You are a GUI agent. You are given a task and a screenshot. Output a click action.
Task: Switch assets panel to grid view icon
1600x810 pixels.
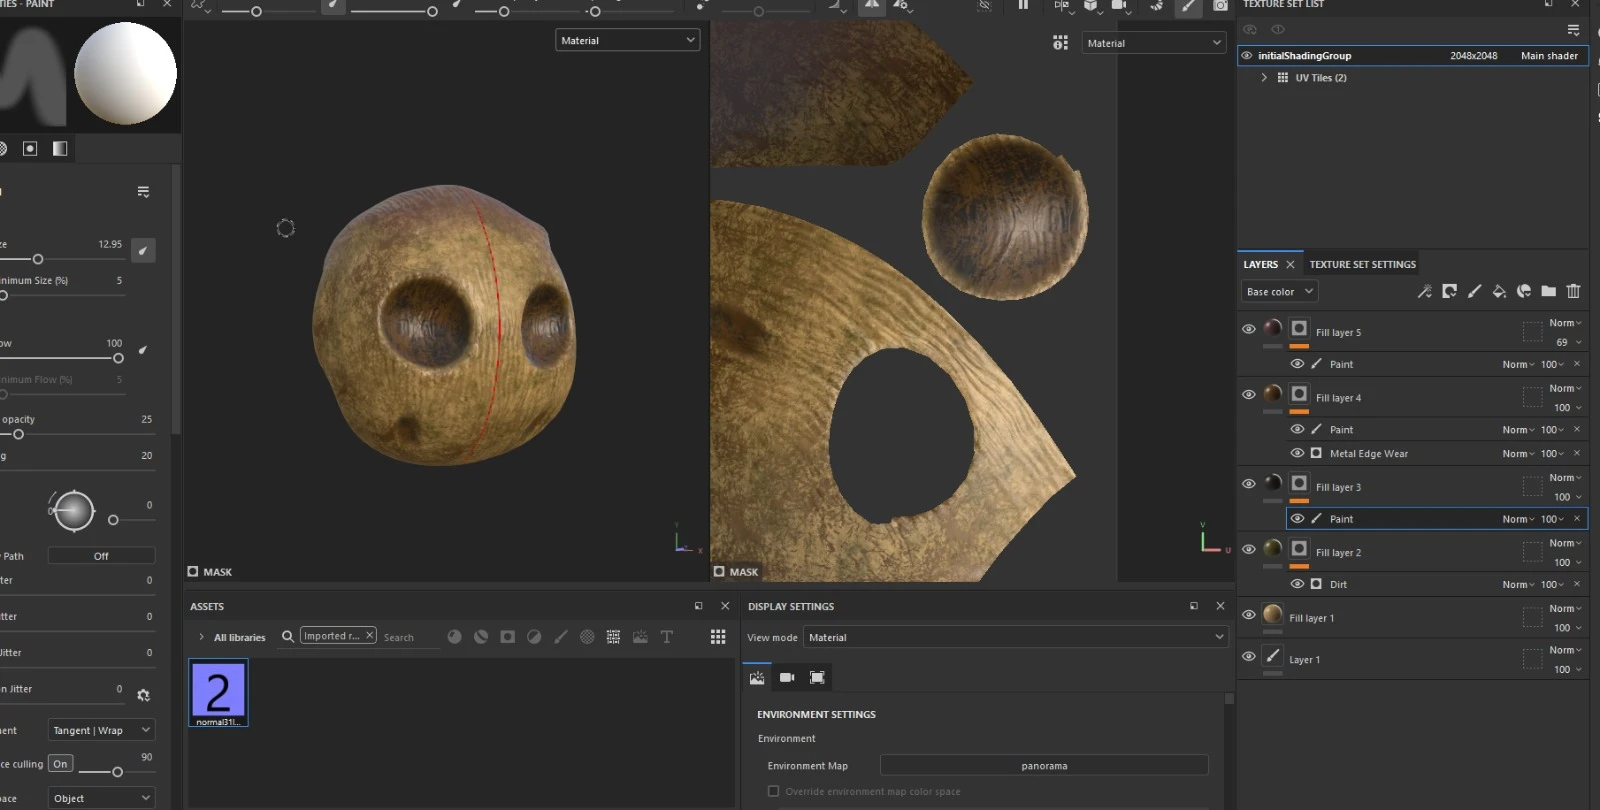click(x=718, y=637)
